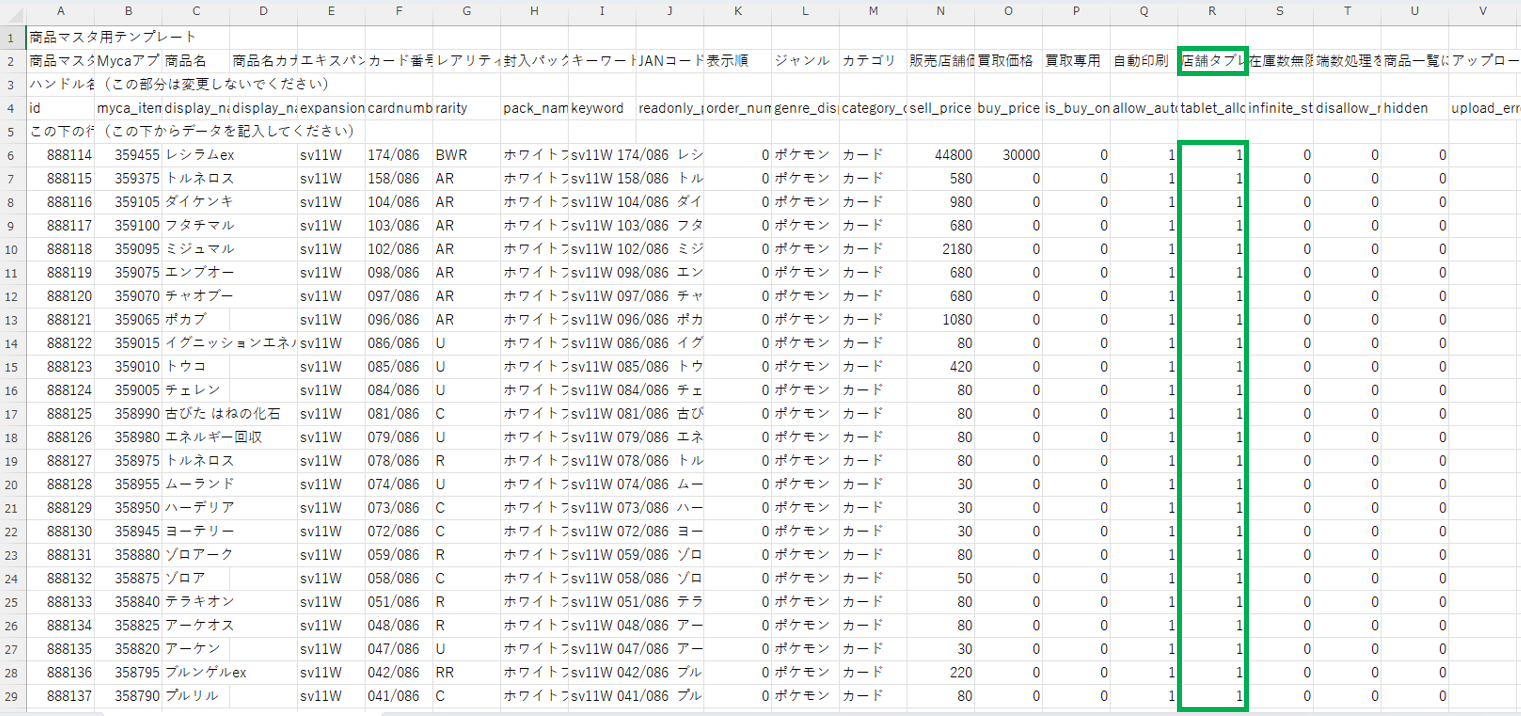Viewport: 1521px width, 716px height.
Task: Select the column V header
Action: (x=1484, y=11)
